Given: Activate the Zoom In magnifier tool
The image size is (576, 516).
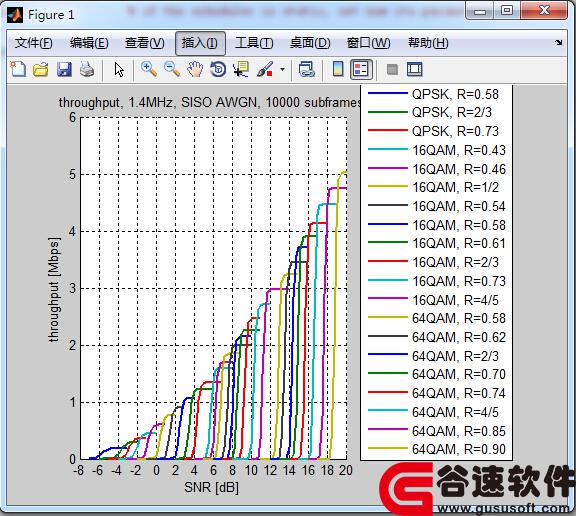Looking at the screenshot, I should click(149, 69).
